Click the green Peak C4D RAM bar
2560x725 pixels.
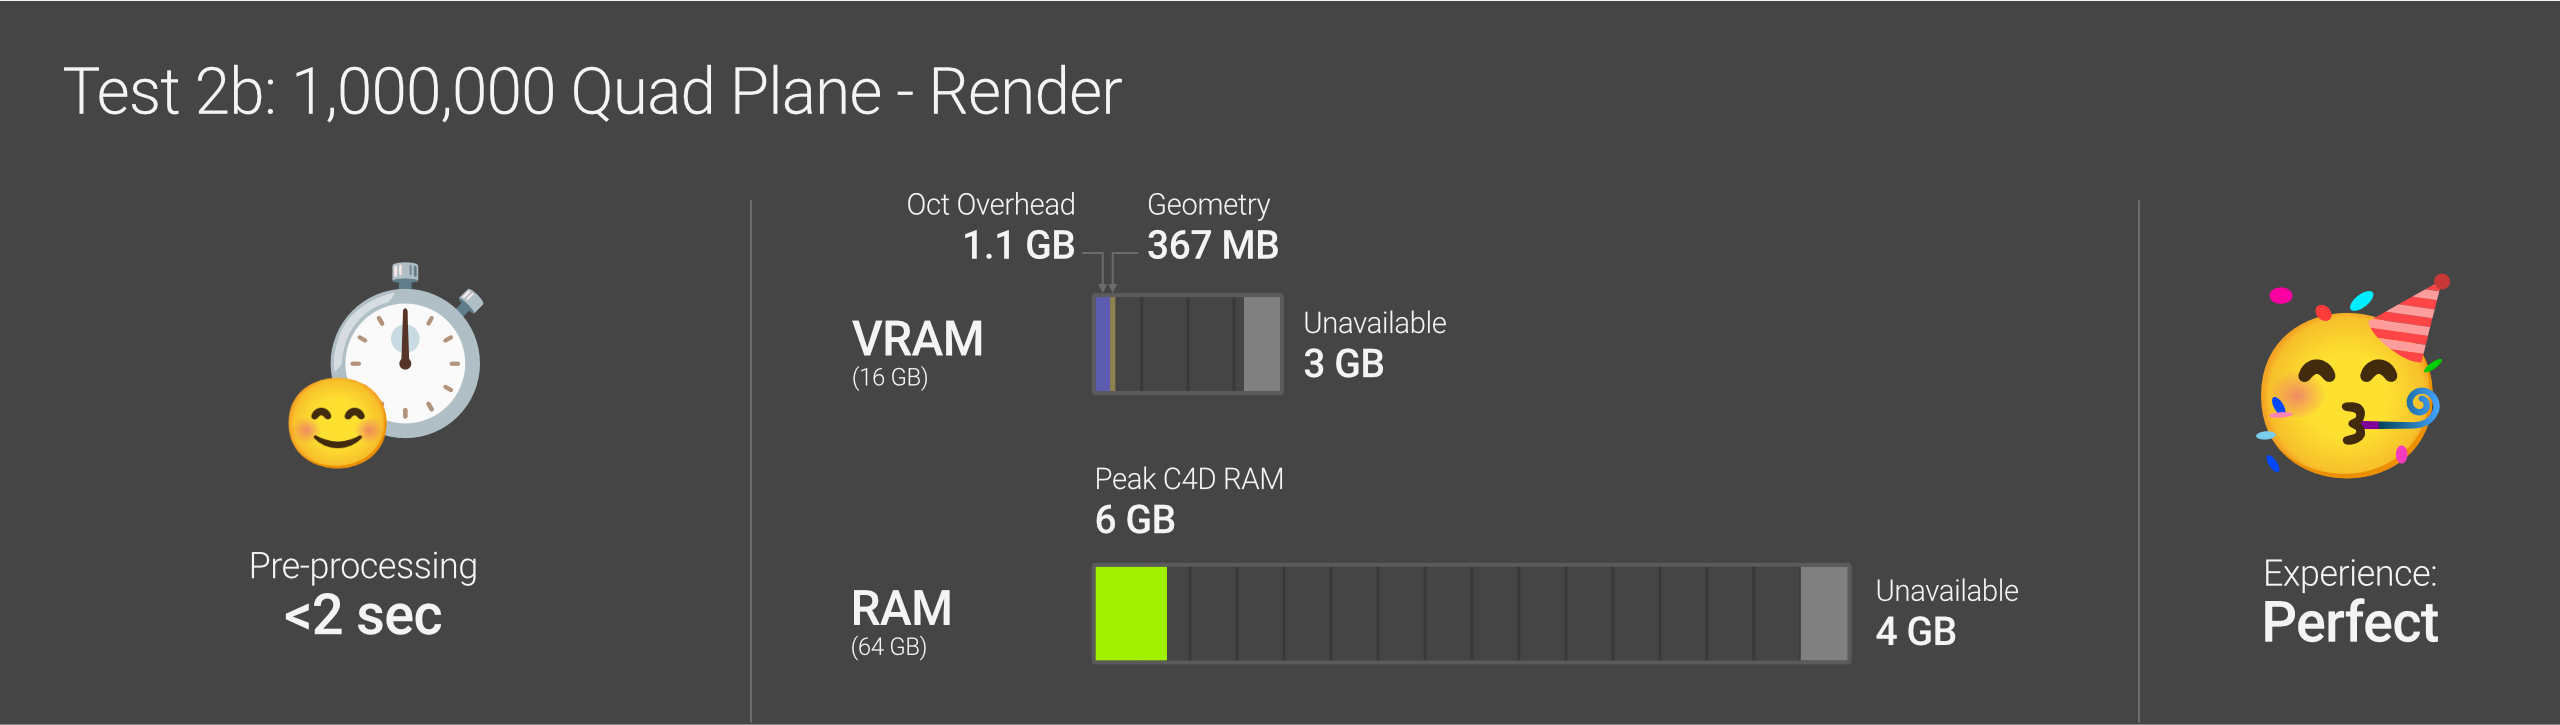1131,613
